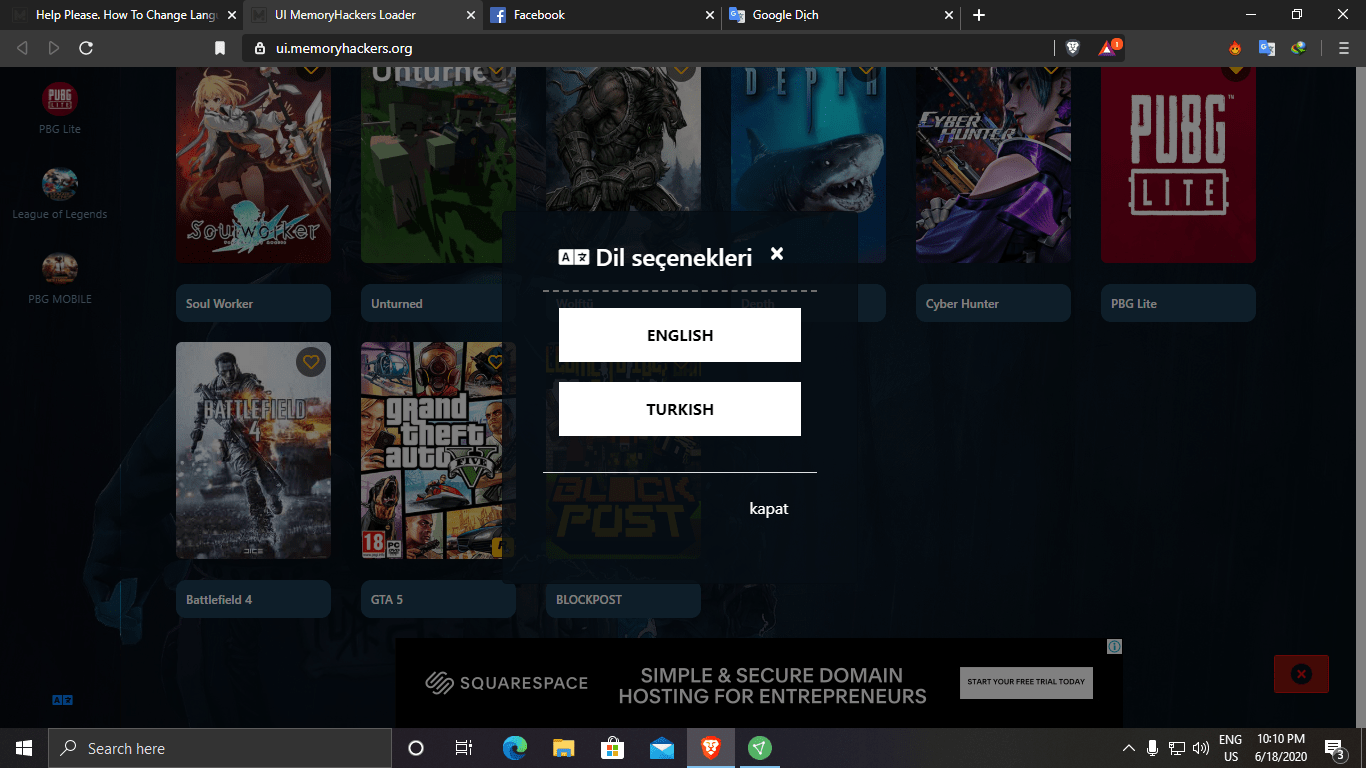
Task: Open the PBG MOBILE sidebar icon
Action: click(60, 269)
